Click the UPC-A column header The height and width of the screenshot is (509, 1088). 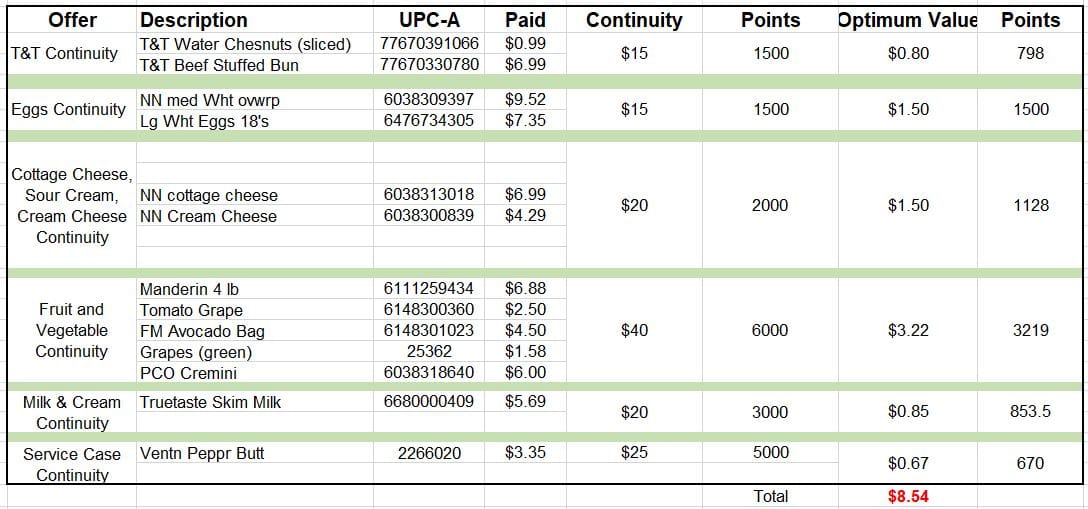click(429, 20)
